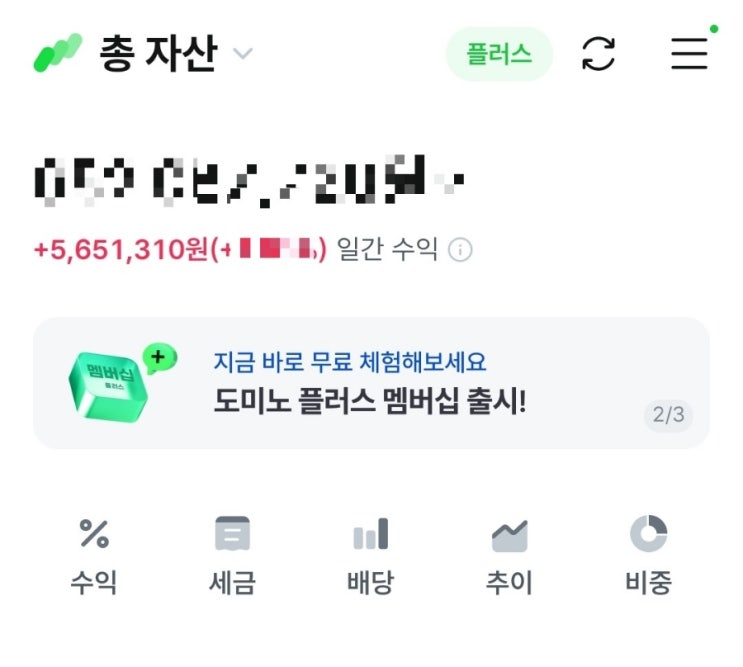Open the 배당 bar chart icon

[371, 533]
